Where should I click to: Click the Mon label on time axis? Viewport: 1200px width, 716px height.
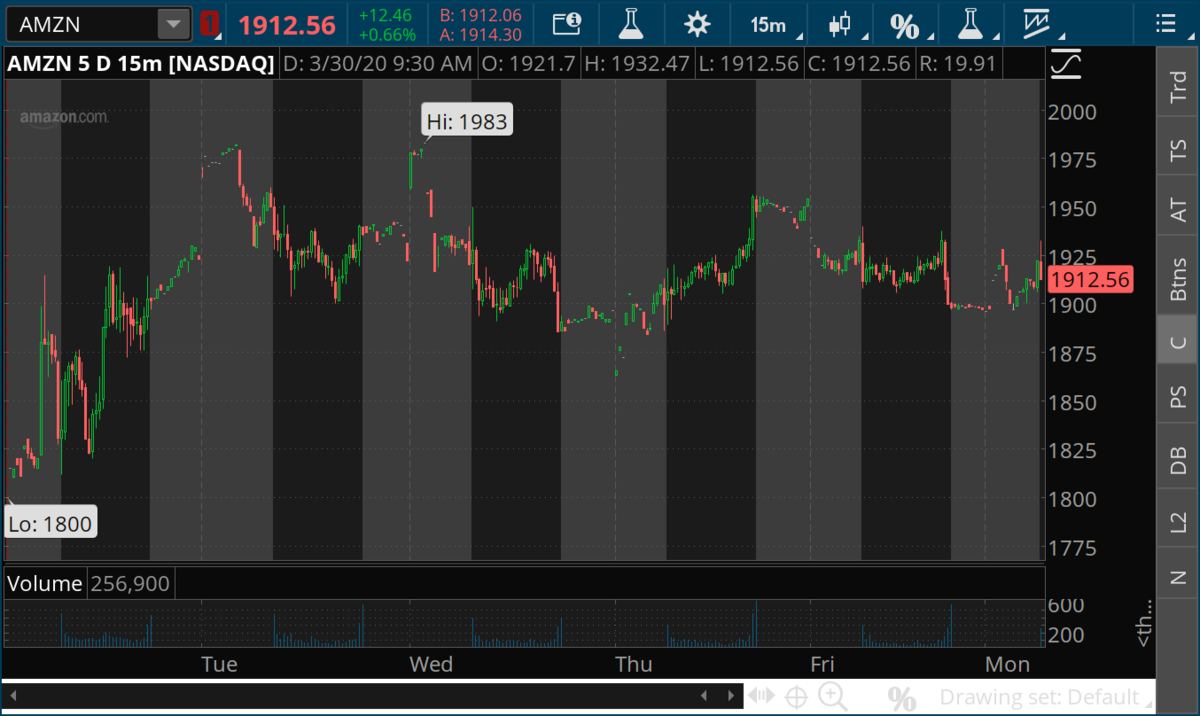pos(1007,664)
